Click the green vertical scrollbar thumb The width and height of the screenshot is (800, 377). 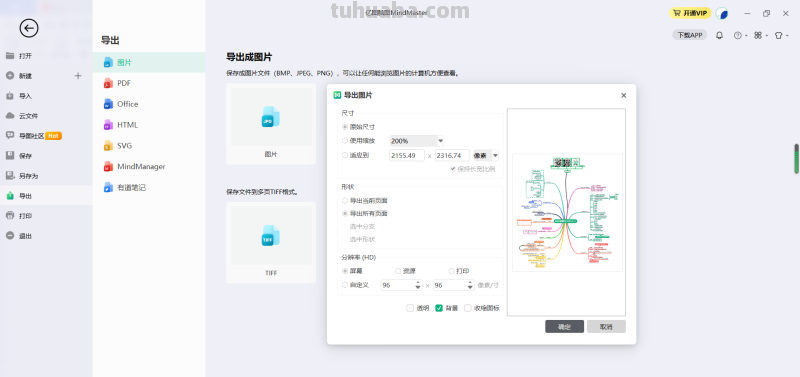[796, 159]
